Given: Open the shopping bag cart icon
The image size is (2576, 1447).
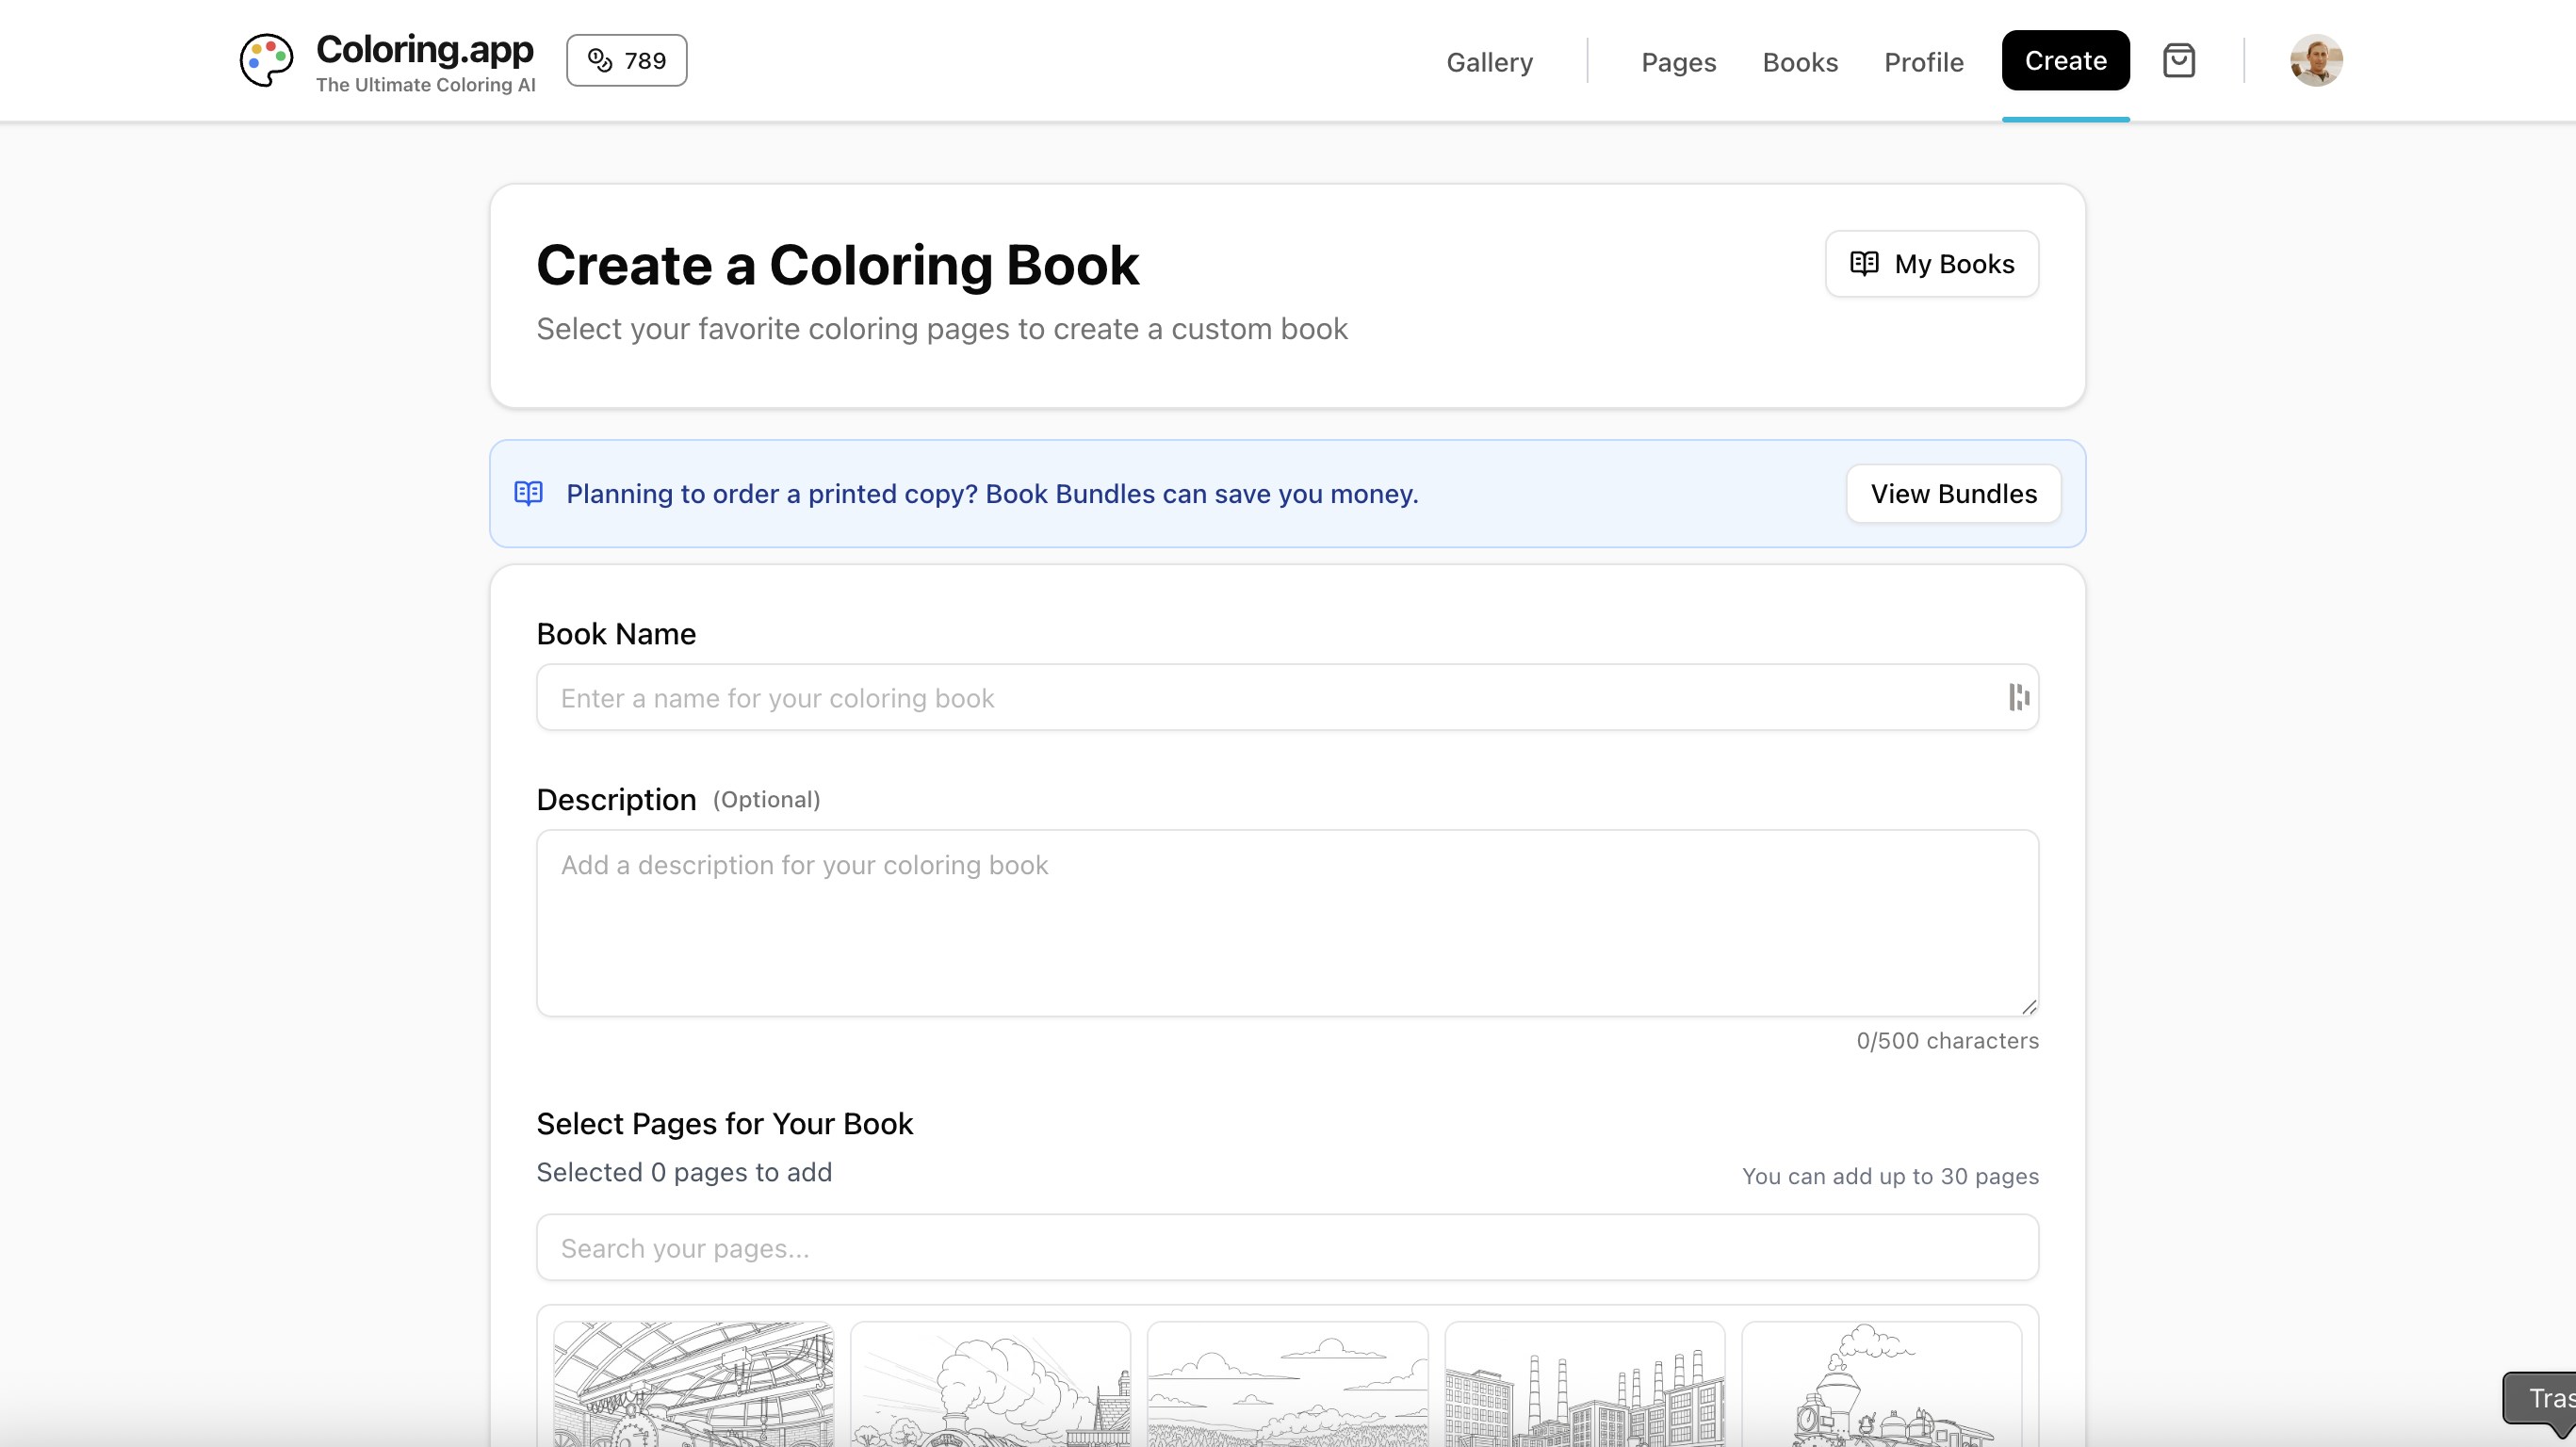Looking at the screenshot, I should [2178, 61].
